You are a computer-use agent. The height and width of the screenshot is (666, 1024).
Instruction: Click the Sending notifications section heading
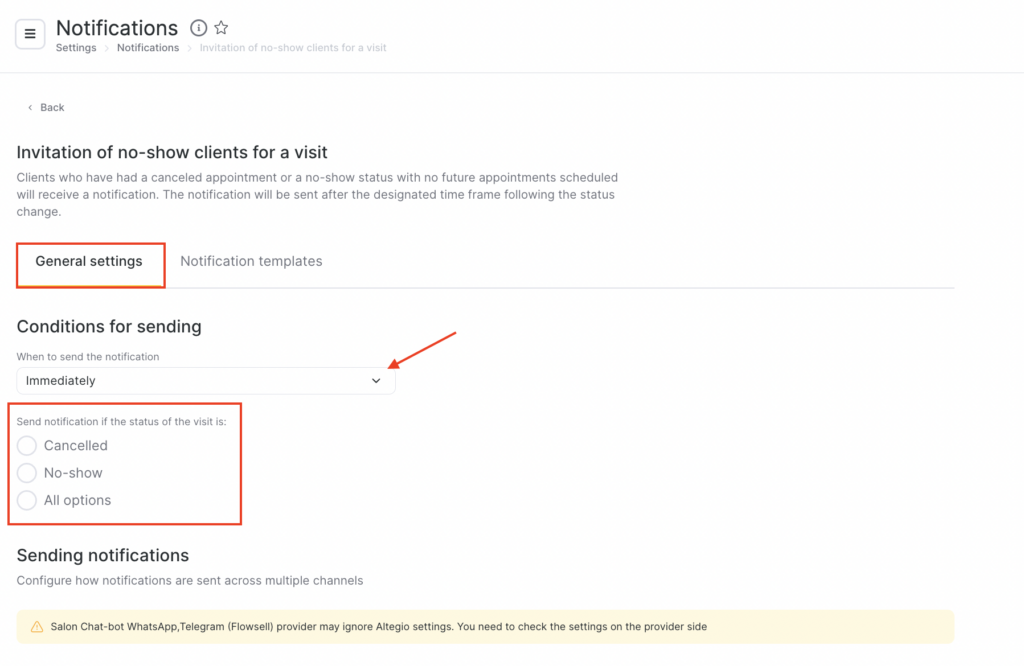pos(103,556)
